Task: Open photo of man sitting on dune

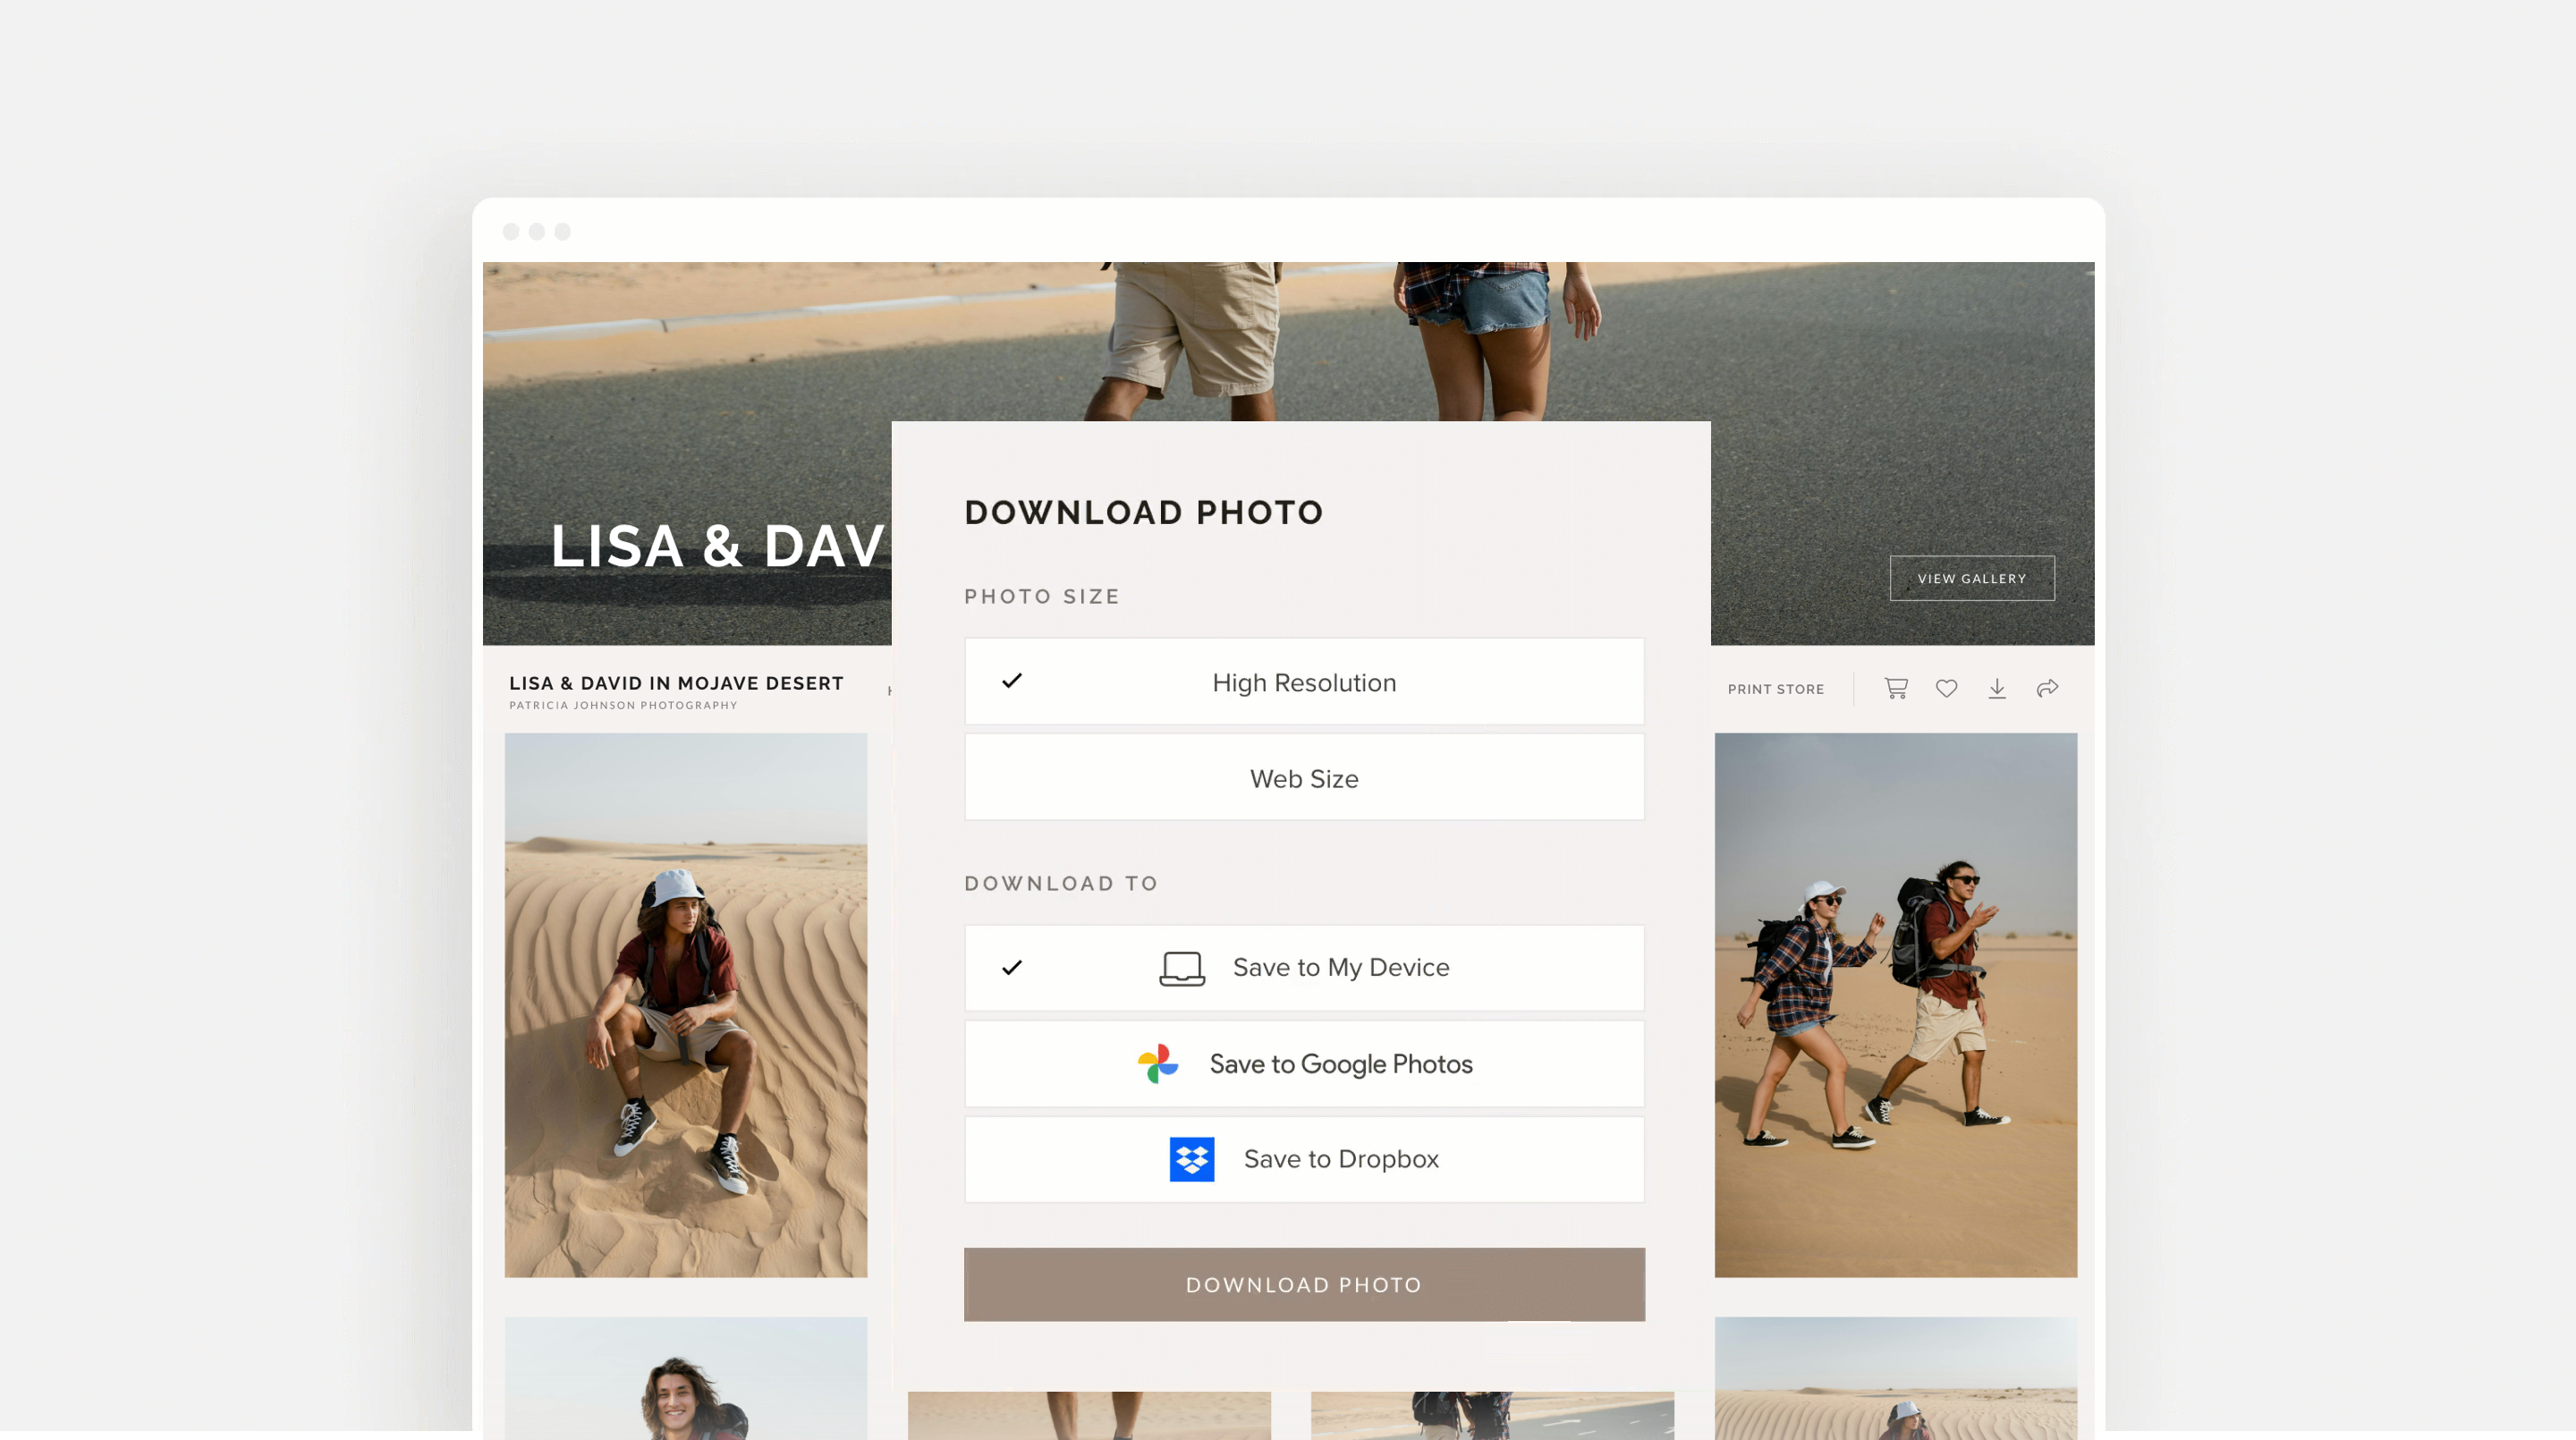Action: (685, 1004)
